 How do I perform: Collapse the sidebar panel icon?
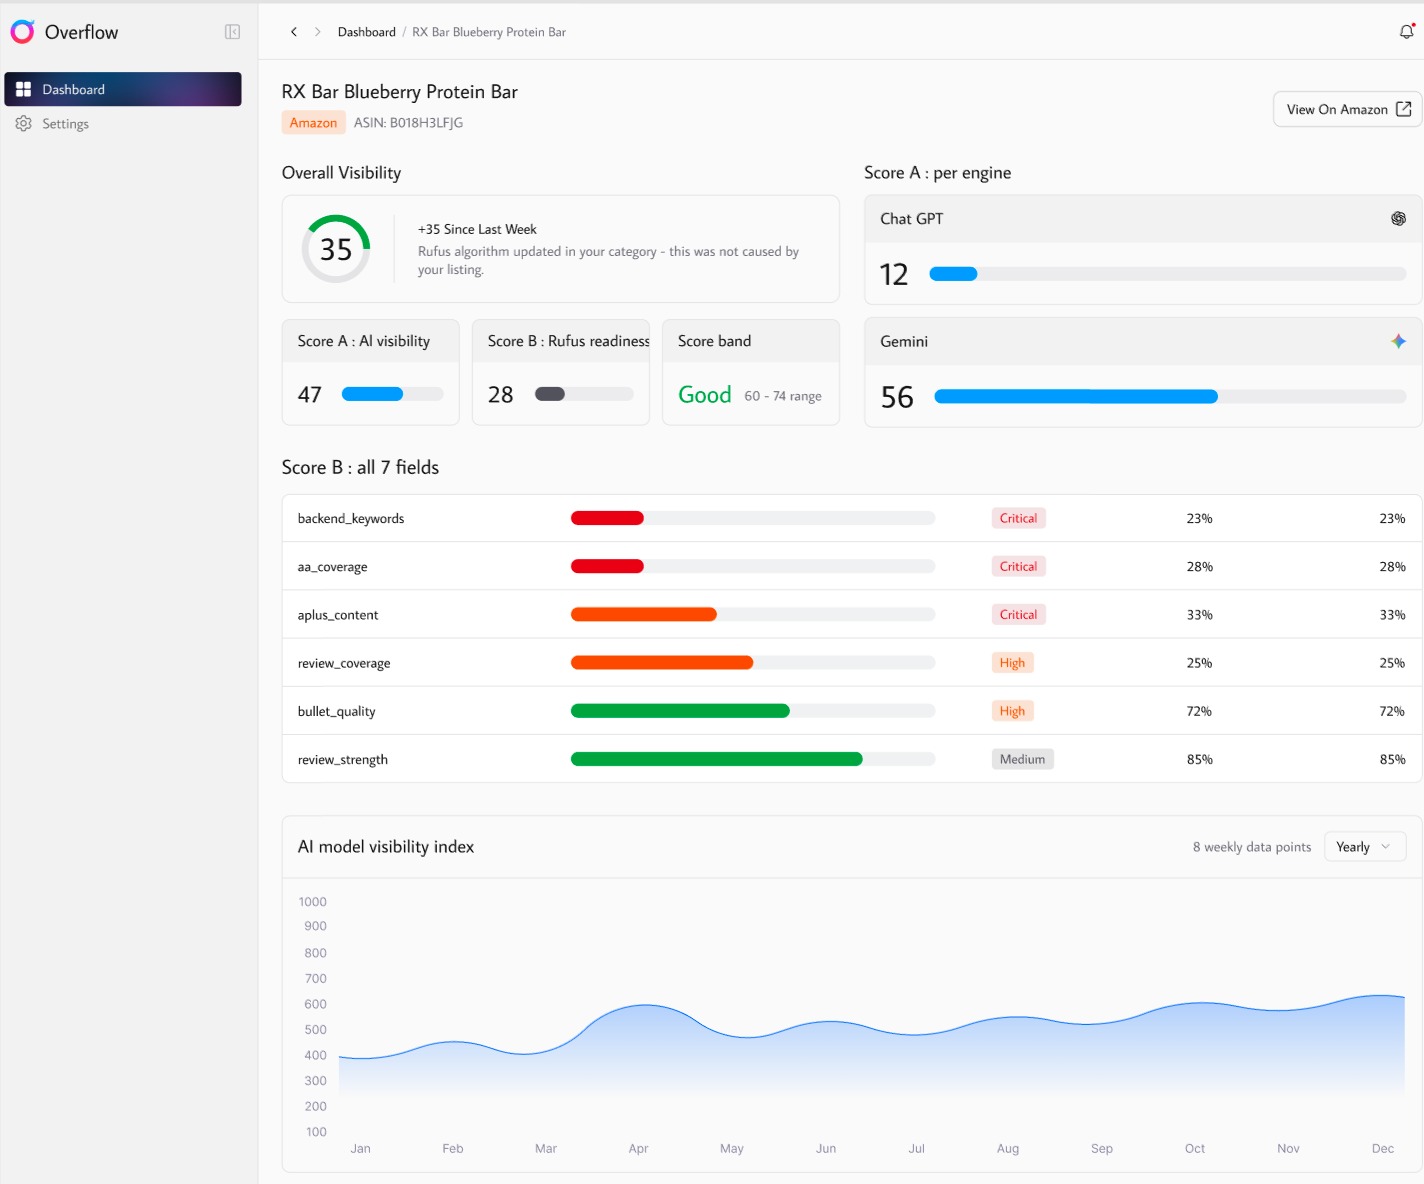click(x=232, y=32)
